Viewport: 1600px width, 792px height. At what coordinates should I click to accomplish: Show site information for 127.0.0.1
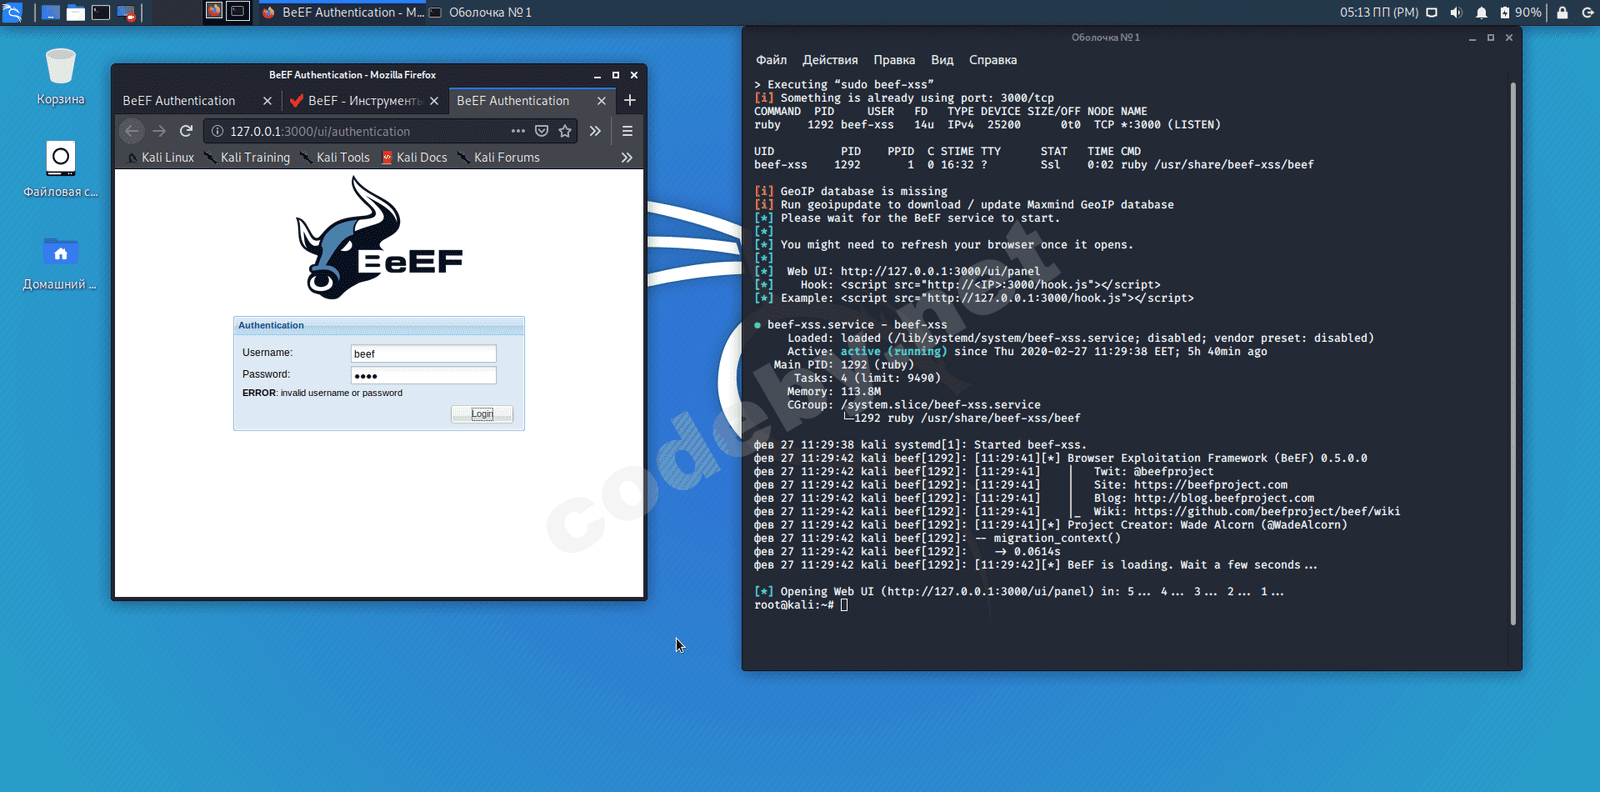pos(218,131)
